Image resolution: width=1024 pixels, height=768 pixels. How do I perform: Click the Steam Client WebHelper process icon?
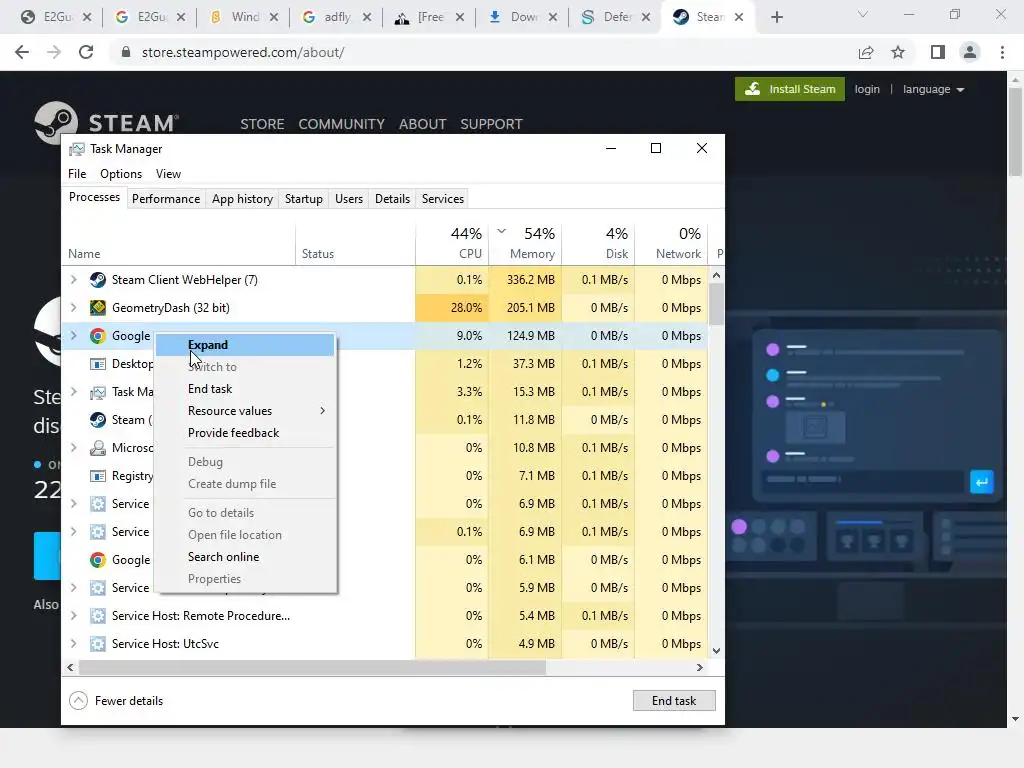[98, 280]
